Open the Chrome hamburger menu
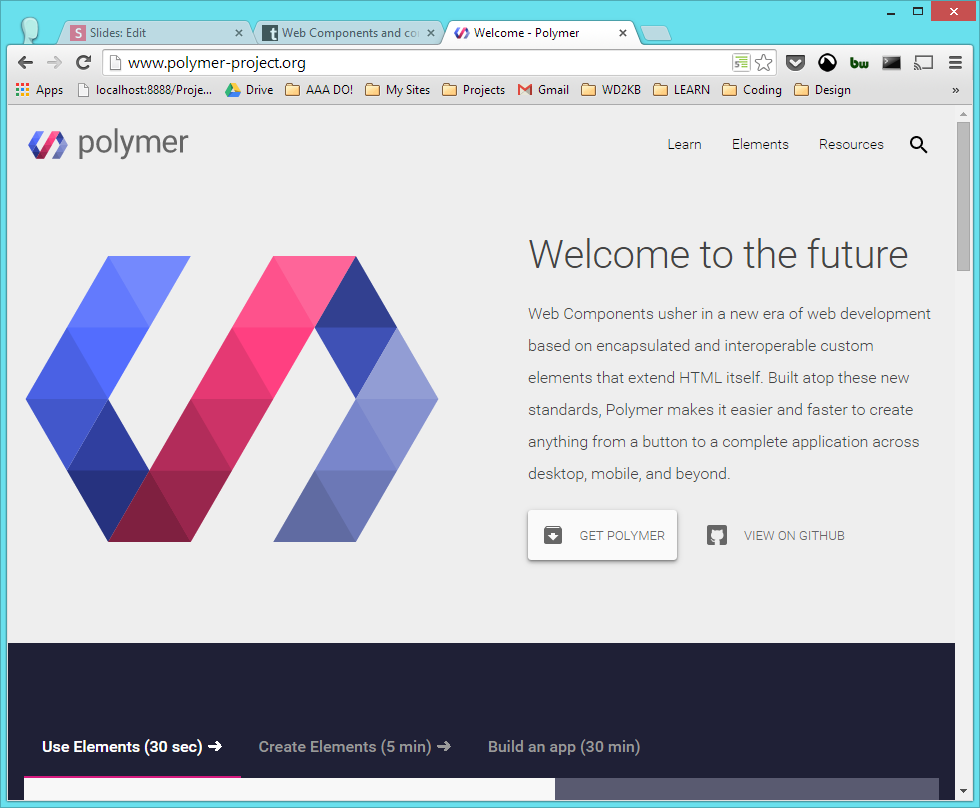 click(955, 62)
